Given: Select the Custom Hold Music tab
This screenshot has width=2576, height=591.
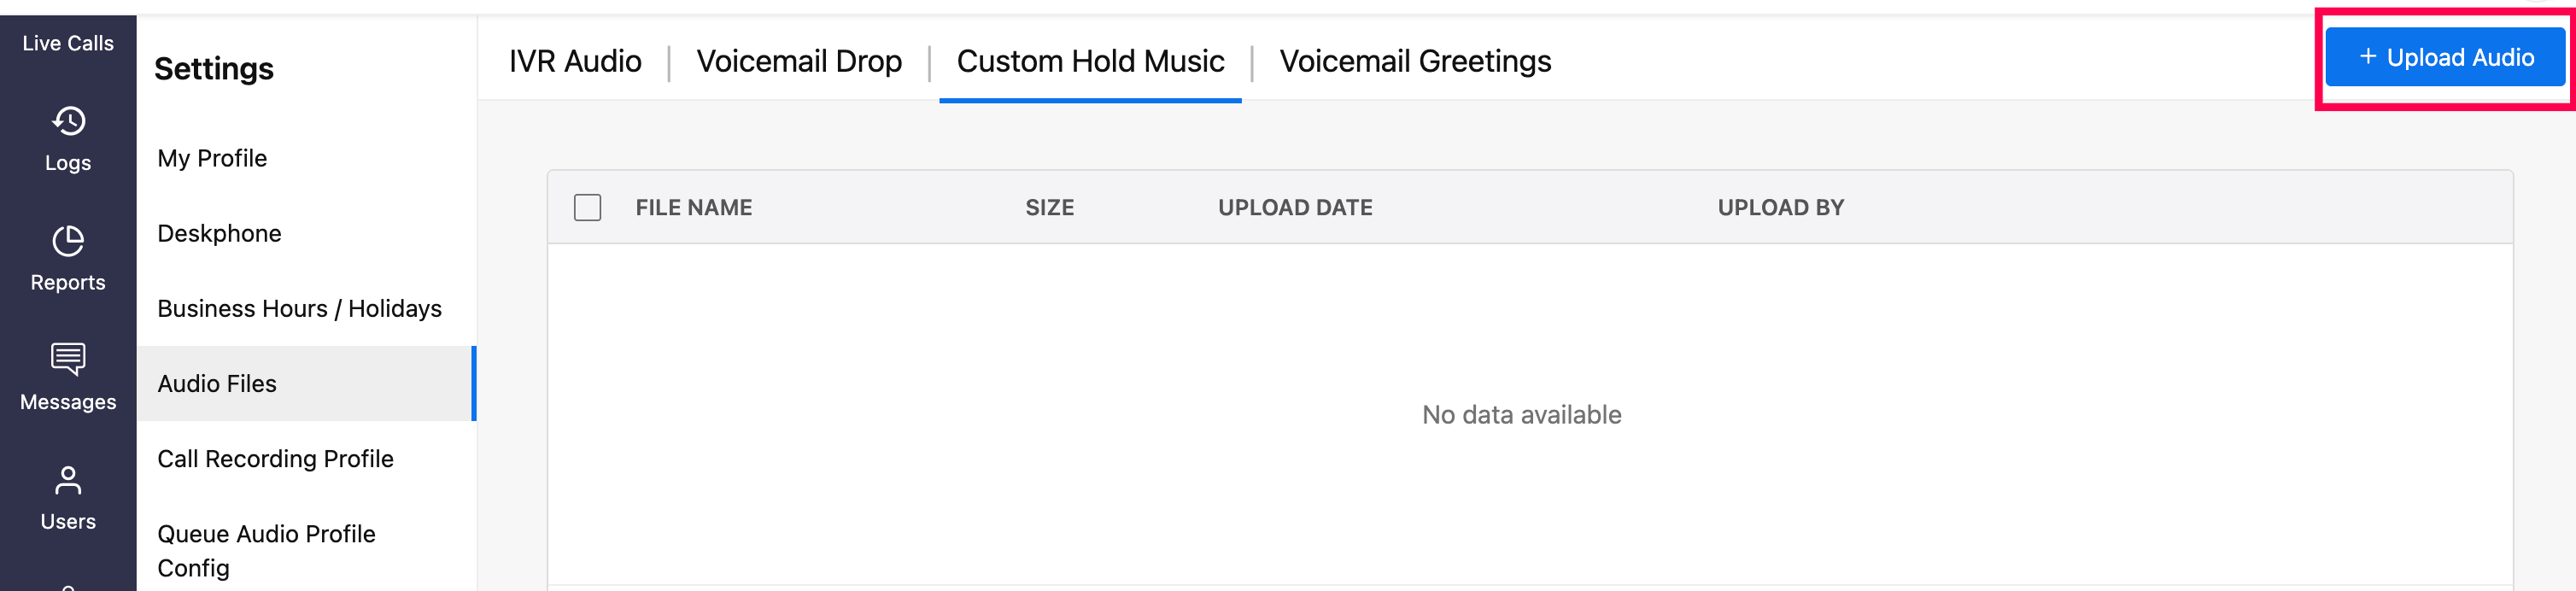Looking at the screenshot, I should 1090,61.
